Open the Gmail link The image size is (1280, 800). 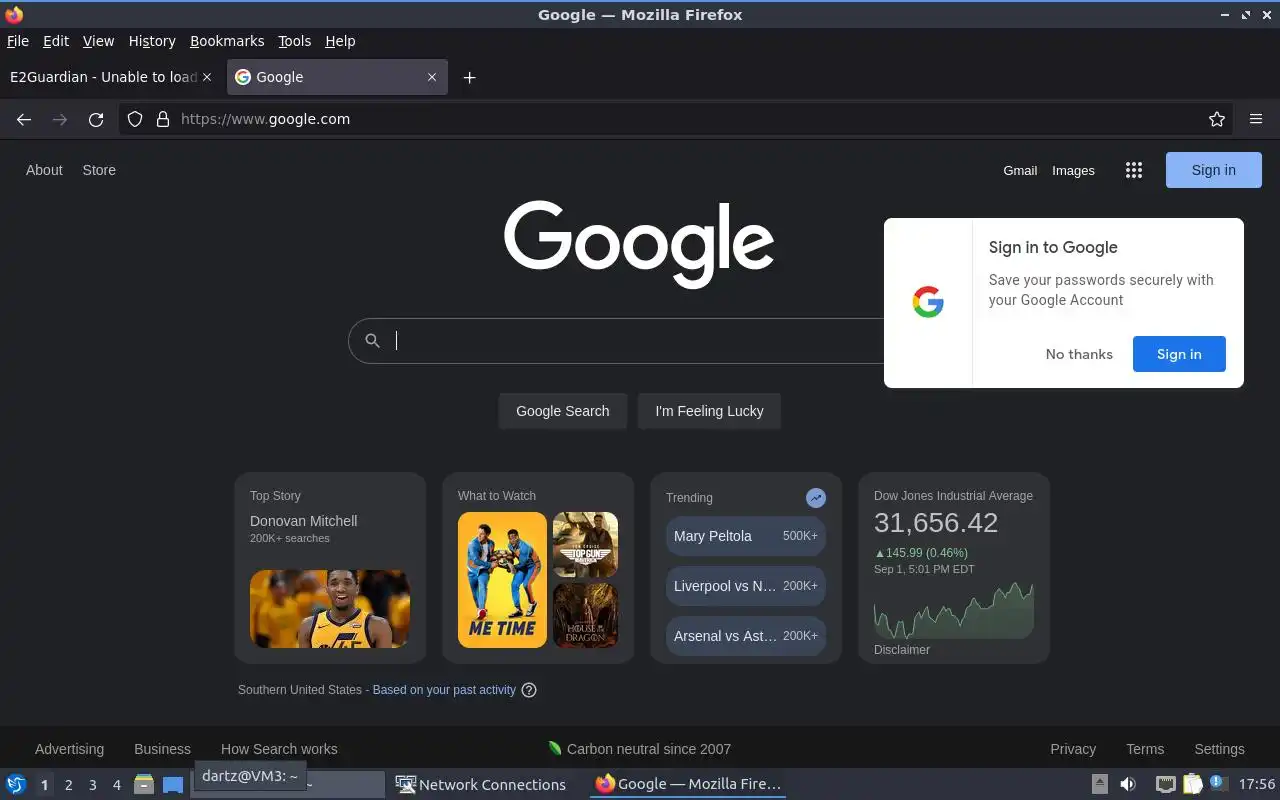coord(1020,170)
